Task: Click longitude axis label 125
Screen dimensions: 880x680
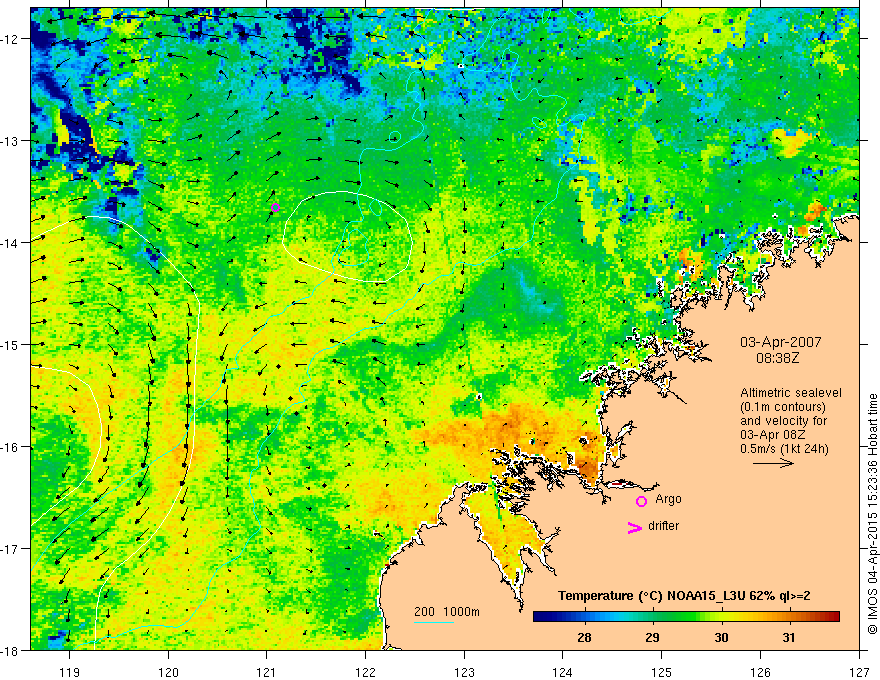Action: 662,672
